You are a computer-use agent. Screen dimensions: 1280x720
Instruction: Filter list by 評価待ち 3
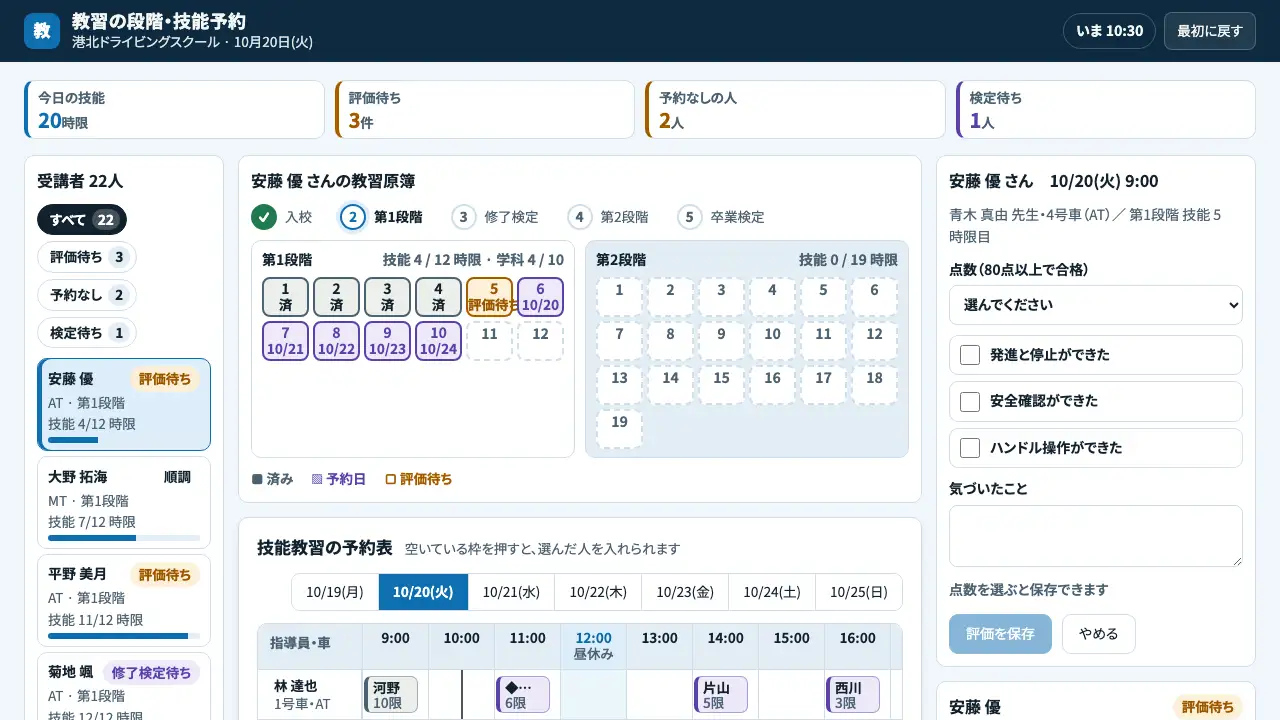87,257
